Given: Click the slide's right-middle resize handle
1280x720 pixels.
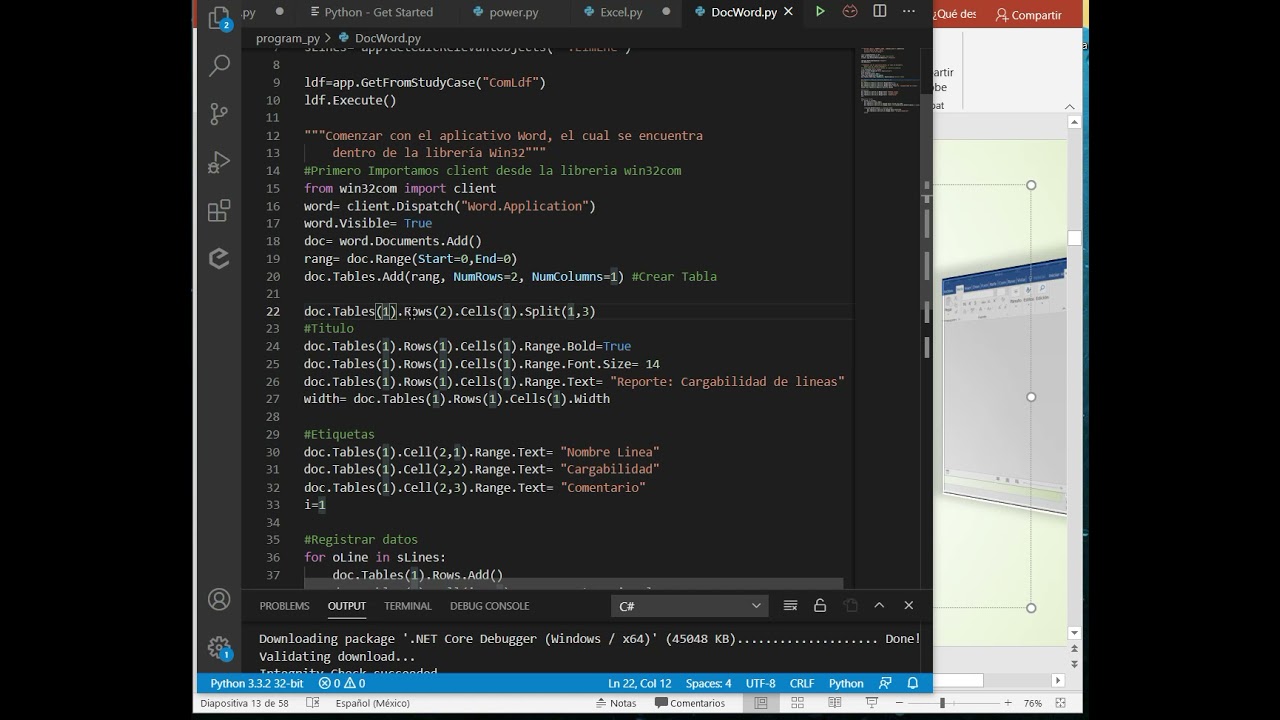Looking at the screenshot, I should (1031, 397).
